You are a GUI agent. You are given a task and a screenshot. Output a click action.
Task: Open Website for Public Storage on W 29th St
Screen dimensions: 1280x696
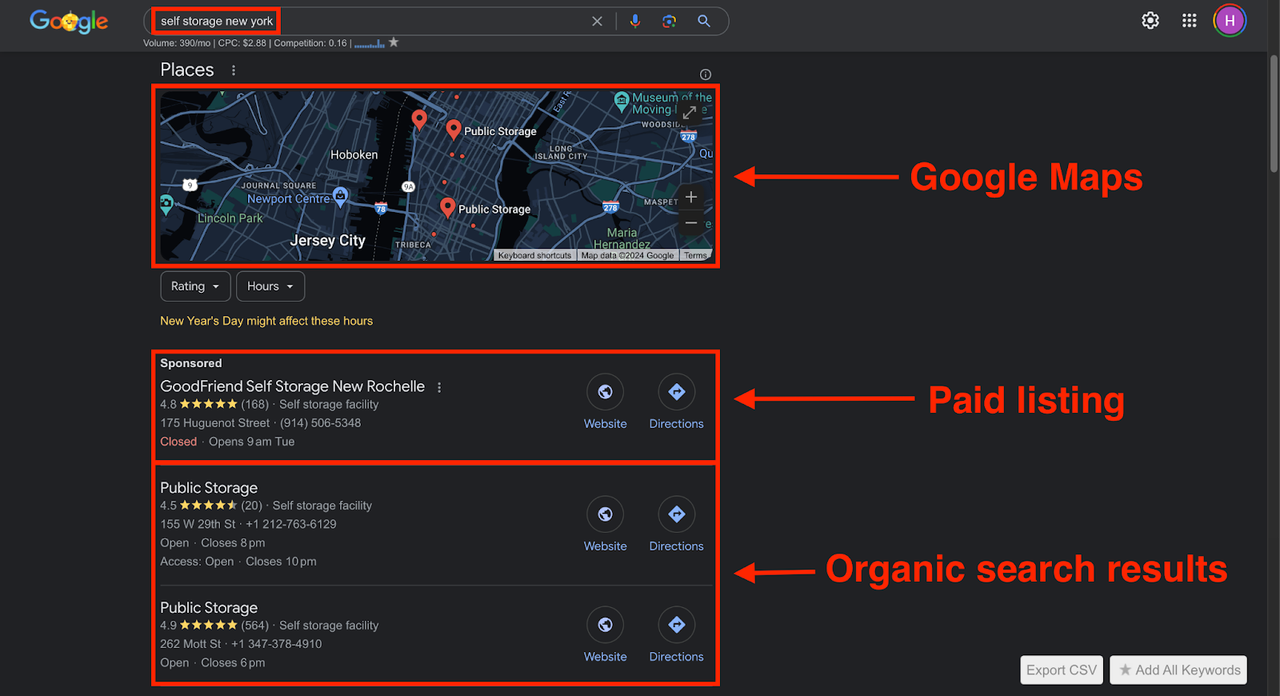coord(605,524)
